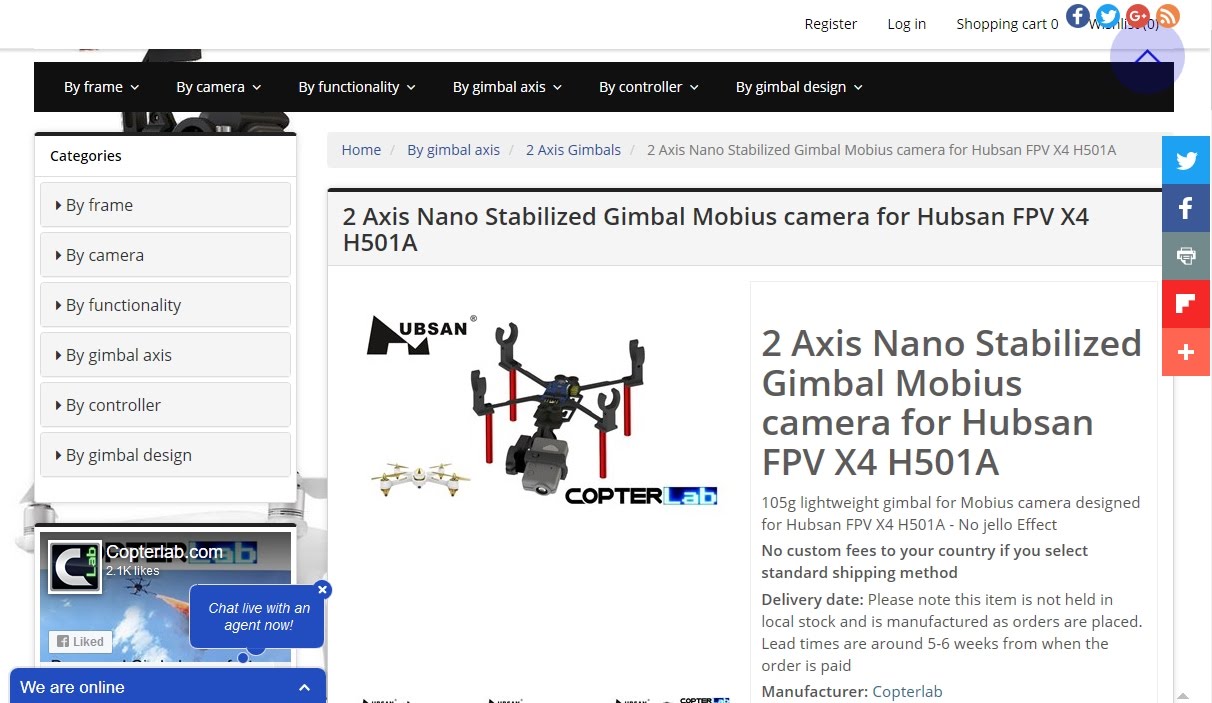Expand By gimbal design sidebar category

(x=165, y=455)
